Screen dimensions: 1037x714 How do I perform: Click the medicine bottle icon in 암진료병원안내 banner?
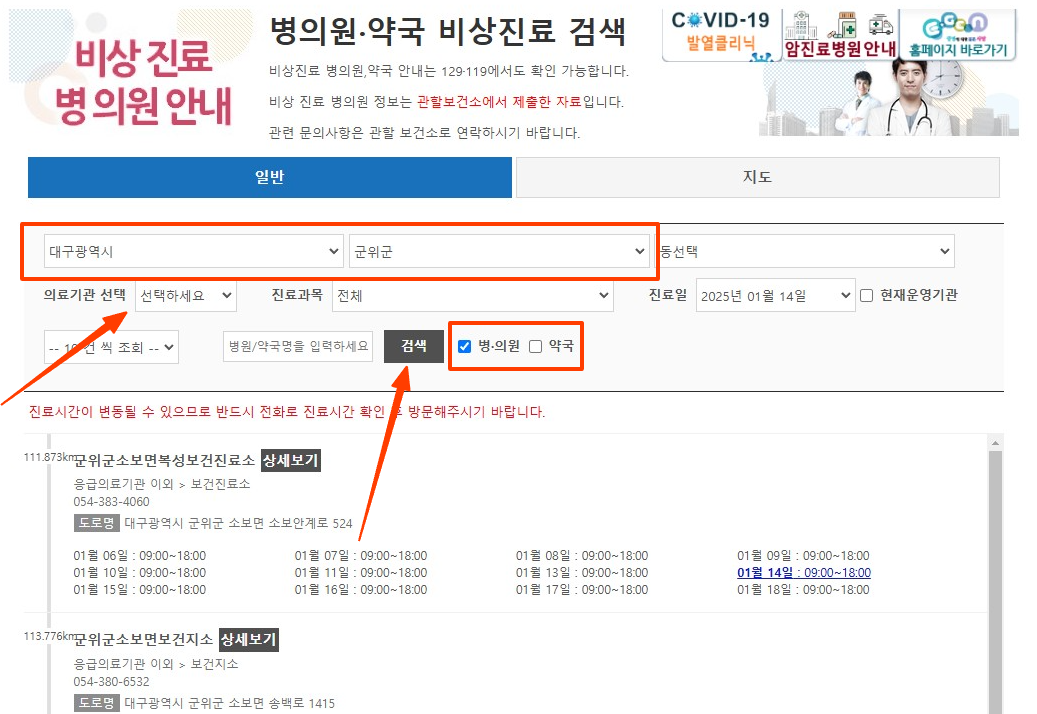(x=846, y=26)
